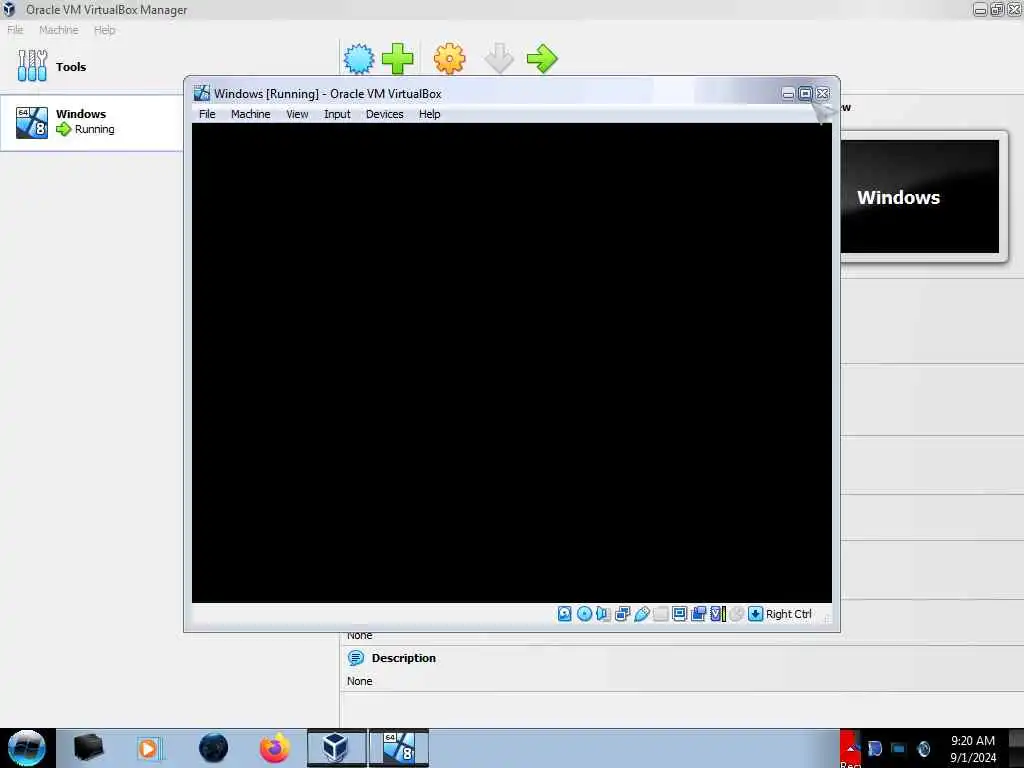This screenshot has height=768, width=1024.
Task: Open the Devices menu in the VM window
Action: click(384, 114)
